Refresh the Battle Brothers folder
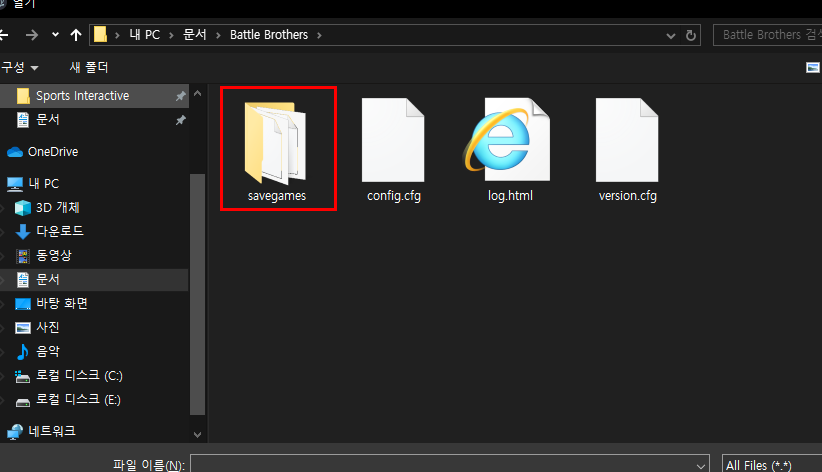Viewport: 822px width, 472px height. tap(691, 35)
